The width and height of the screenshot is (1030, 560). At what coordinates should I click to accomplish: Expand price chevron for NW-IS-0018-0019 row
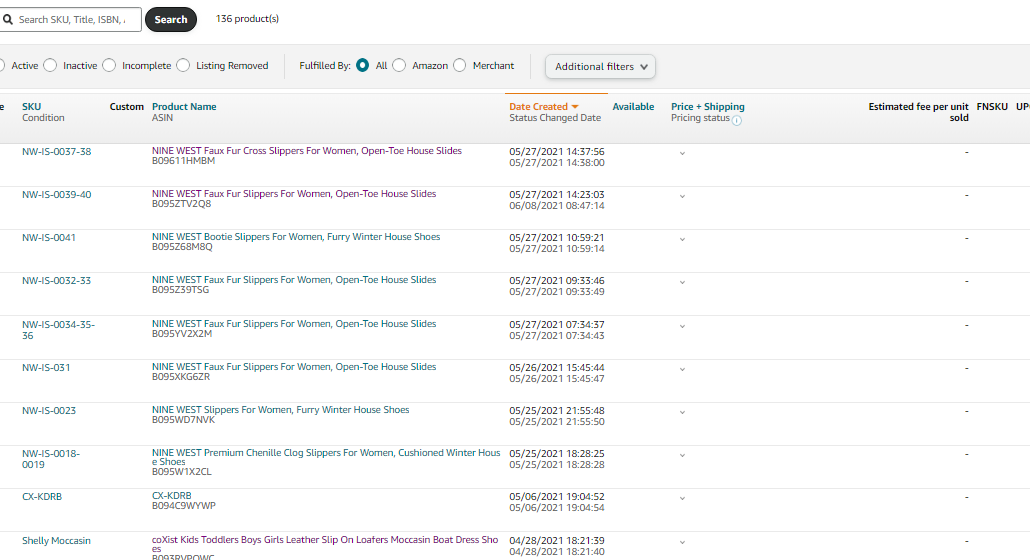tap(683, 455)
